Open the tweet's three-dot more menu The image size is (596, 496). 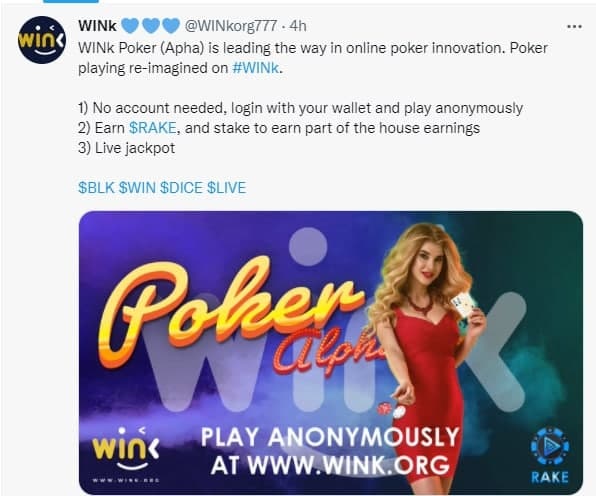pos(574,26)
